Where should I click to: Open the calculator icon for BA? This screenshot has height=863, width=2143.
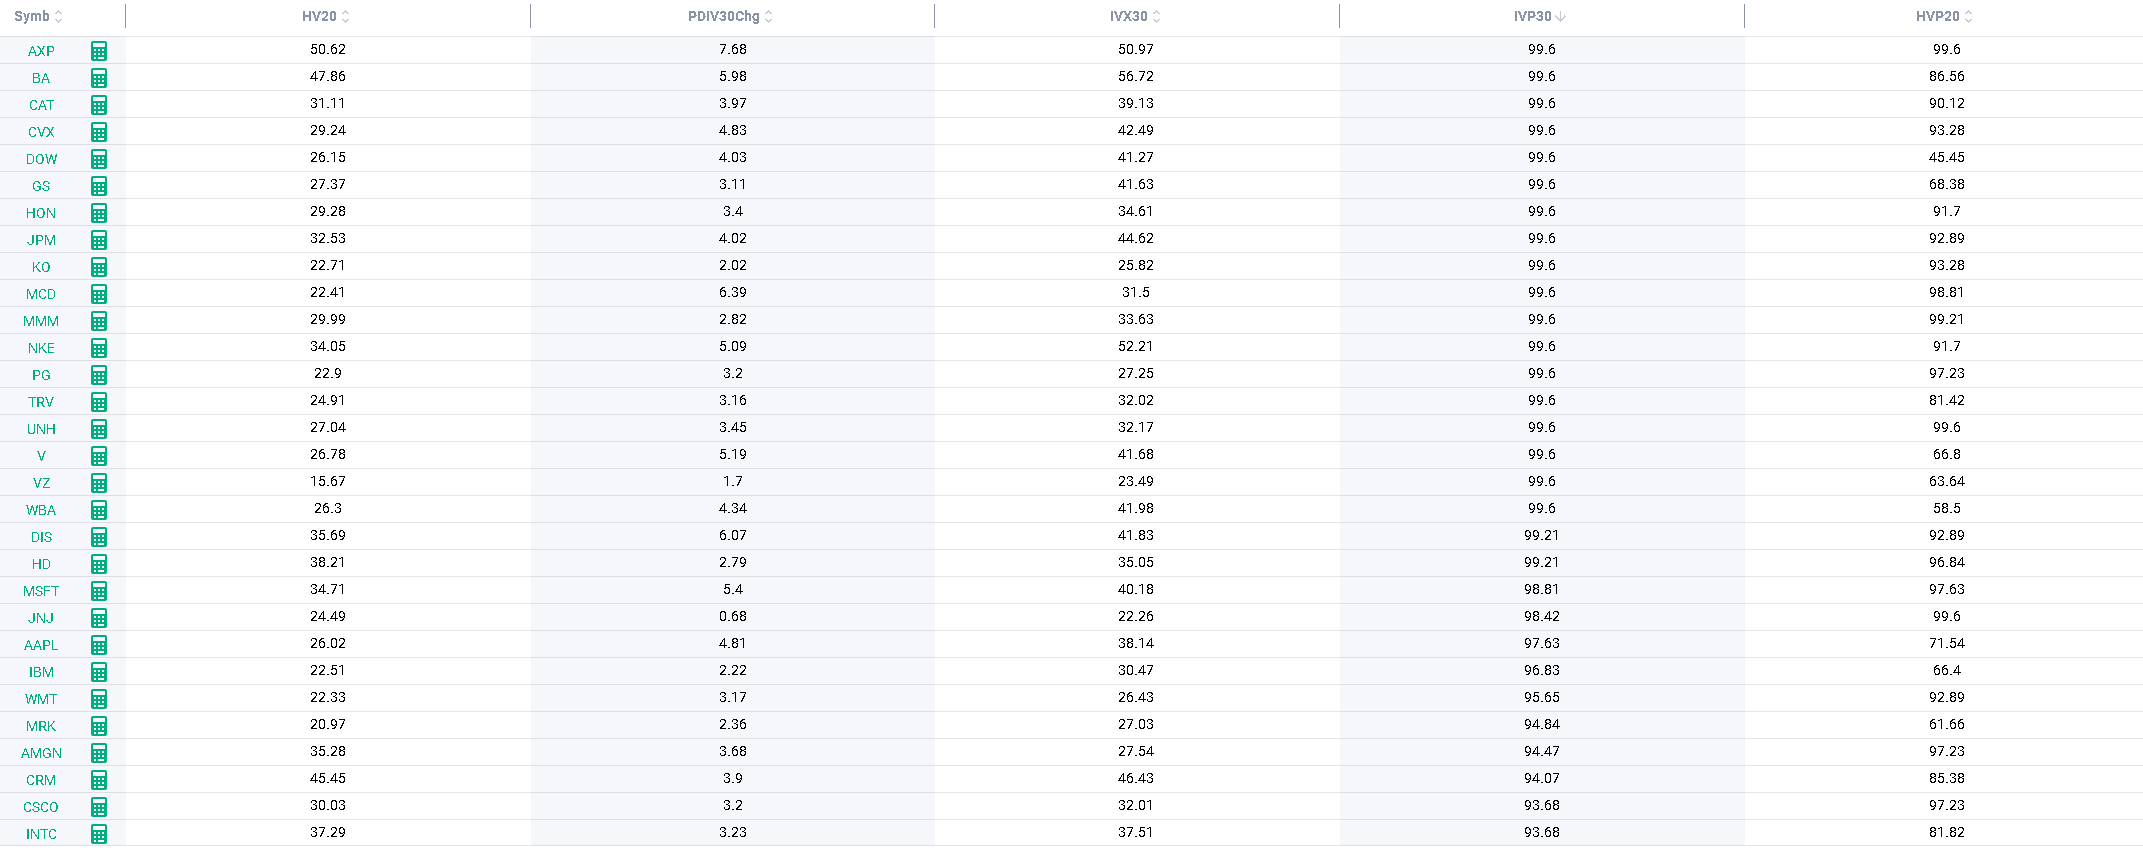[99, 78]
